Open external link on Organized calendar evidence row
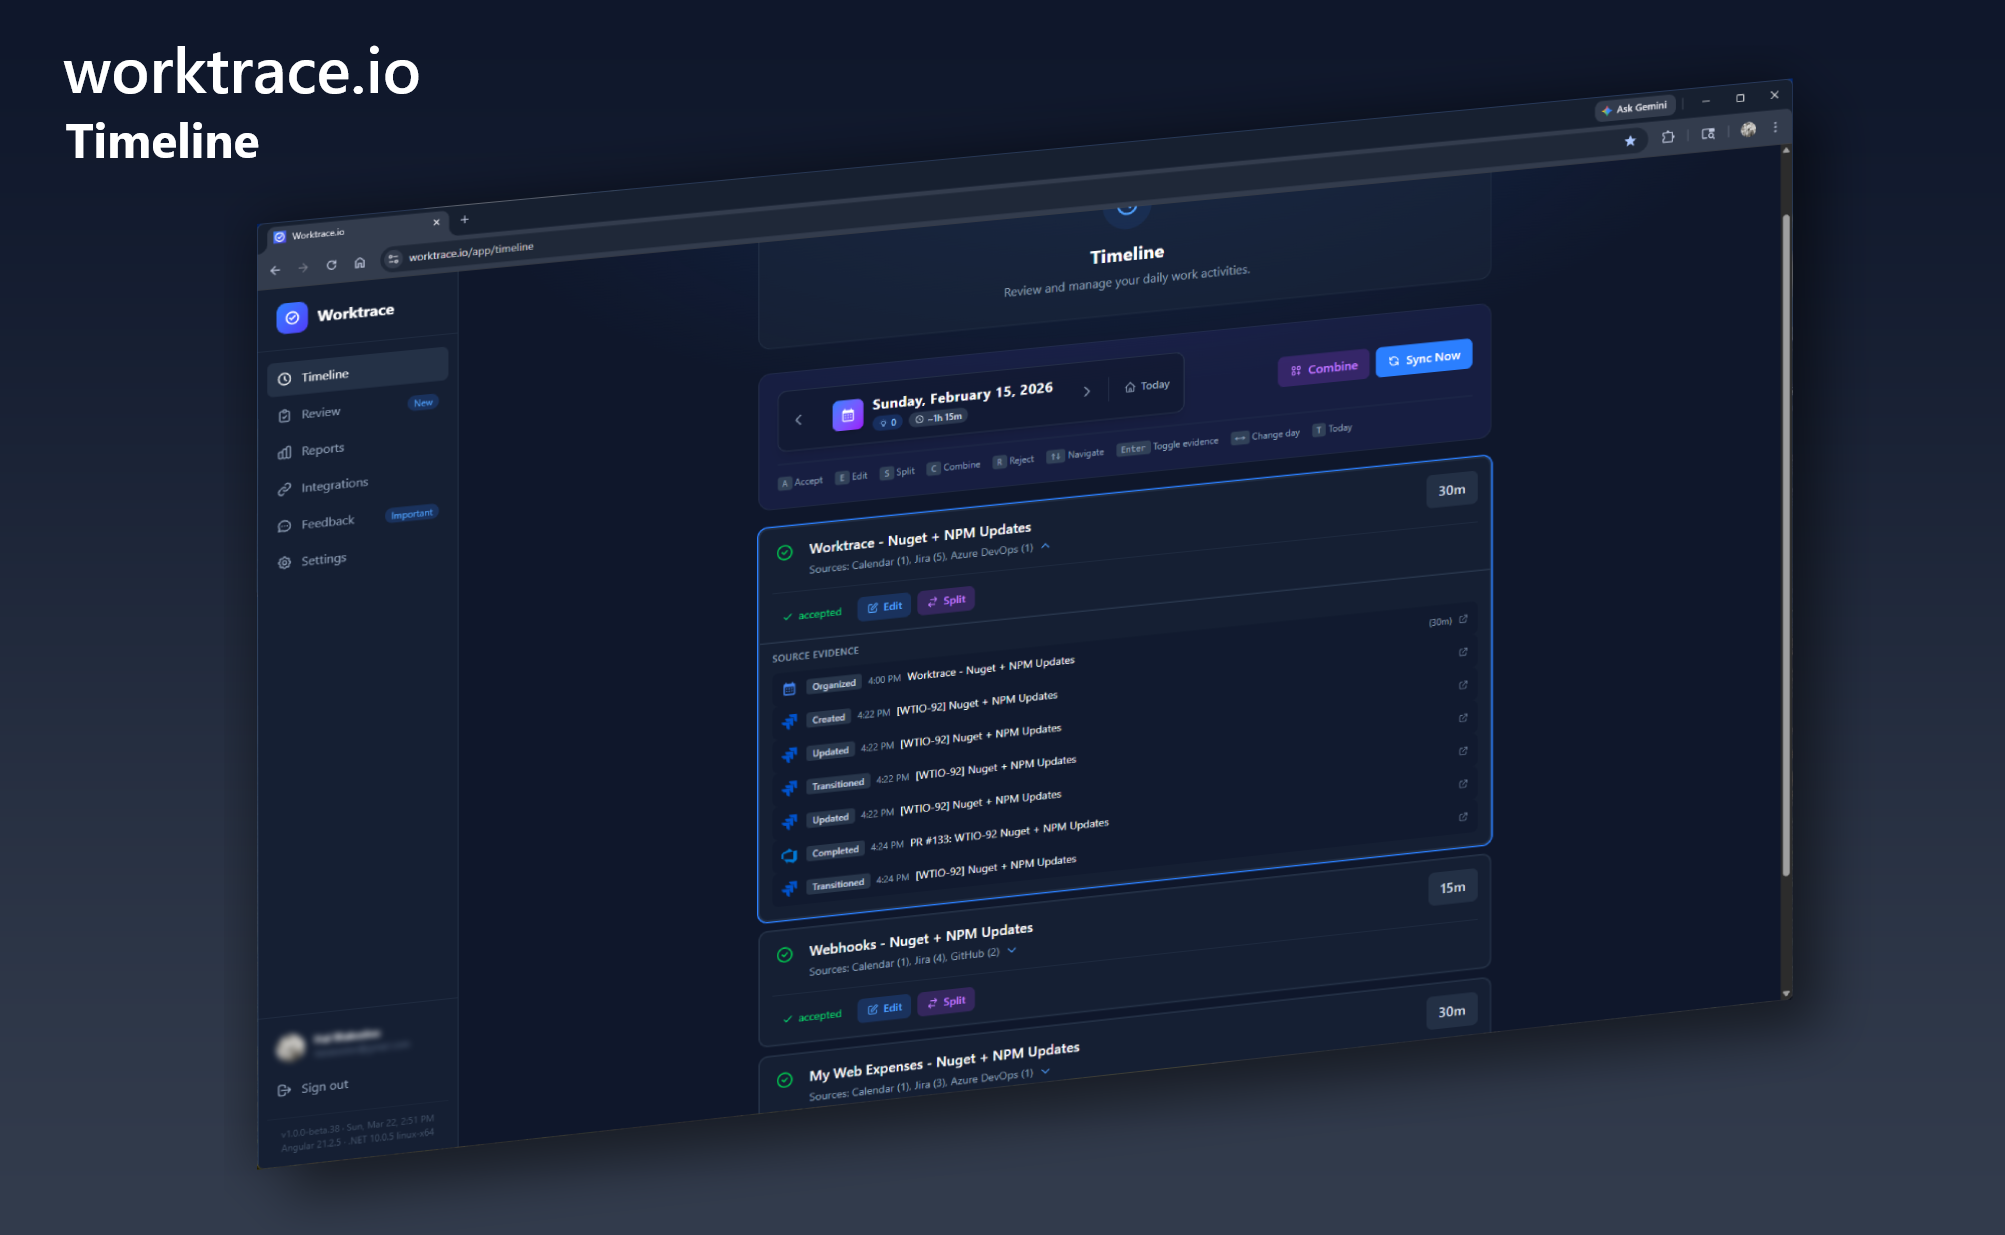The height and width of the screenshot is (1235, 2005). [x=1463, y=620]
